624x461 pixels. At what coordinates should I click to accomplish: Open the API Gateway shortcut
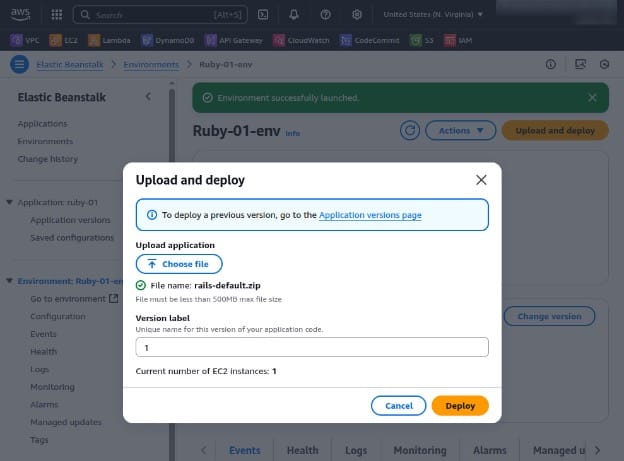coord(234,40)
